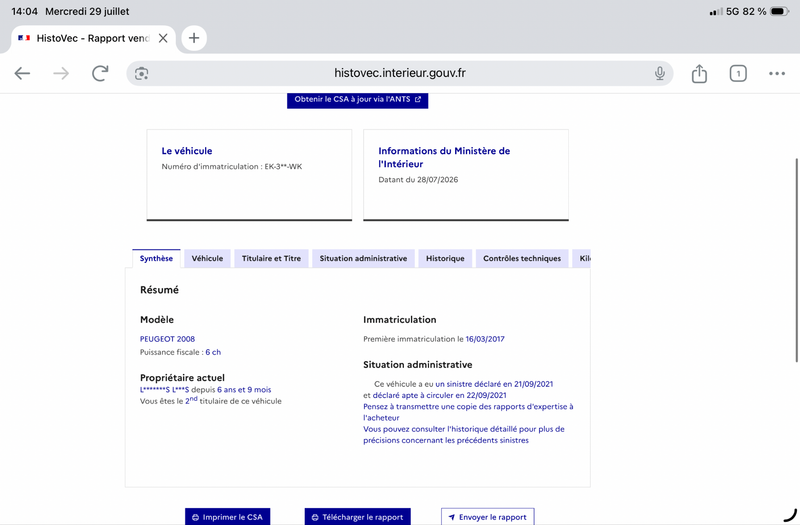Focus the histovec.interieur.gouv.fr address bar
This screenshot has width=800, height=525.
[x=399, y=73]
